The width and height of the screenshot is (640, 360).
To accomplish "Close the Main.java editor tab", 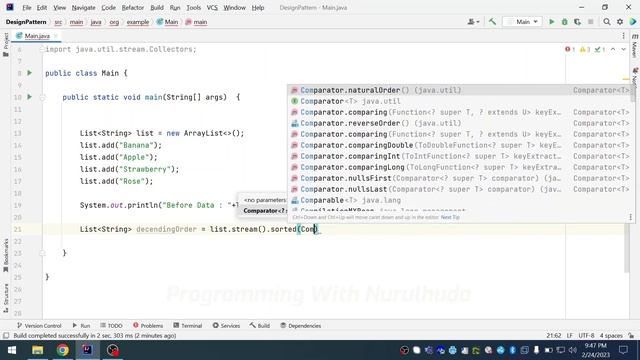I will [x=56, y=36].
